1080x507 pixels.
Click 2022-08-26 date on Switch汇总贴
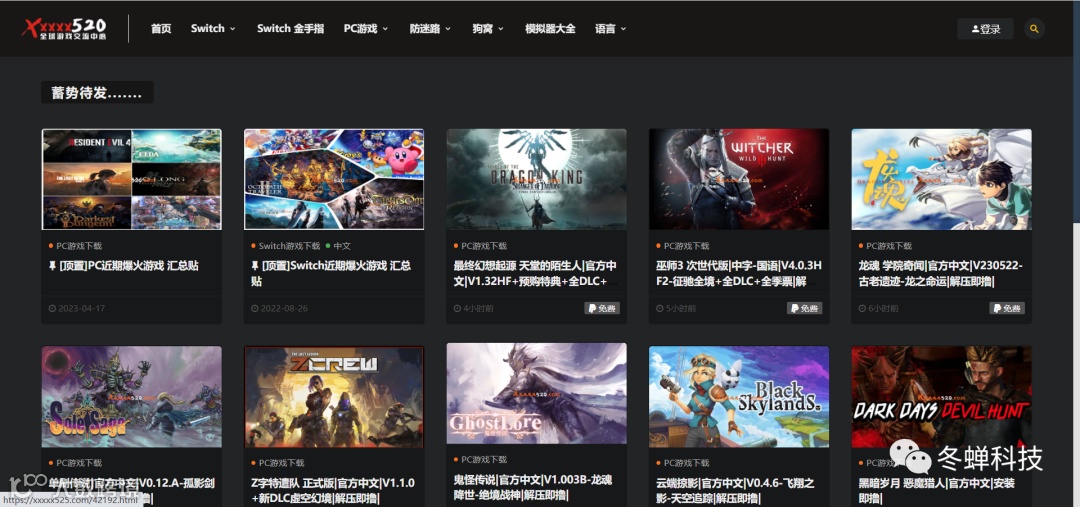(x=280, y=309)
